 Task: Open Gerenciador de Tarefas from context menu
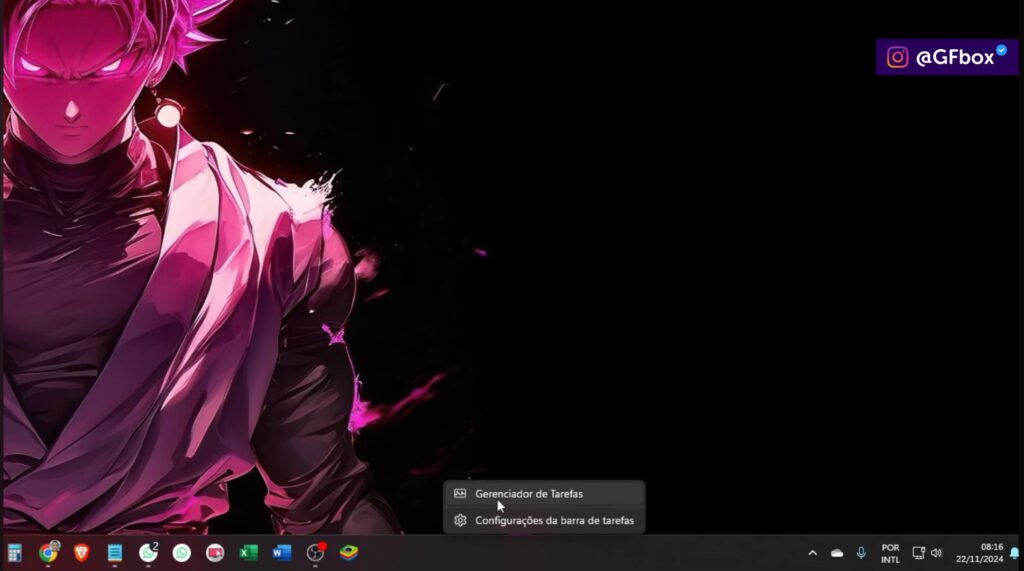pos(544,494)
